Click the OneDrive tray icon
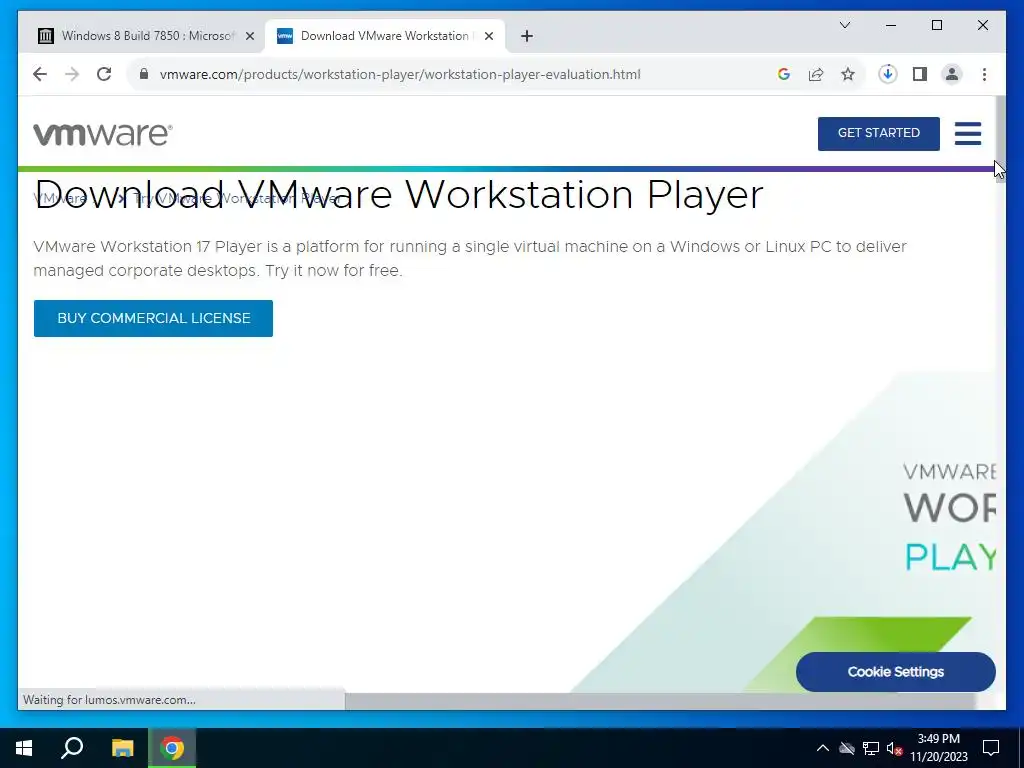Image resolution: width=1024 pixels, height=768 pixels. [846, 748]
